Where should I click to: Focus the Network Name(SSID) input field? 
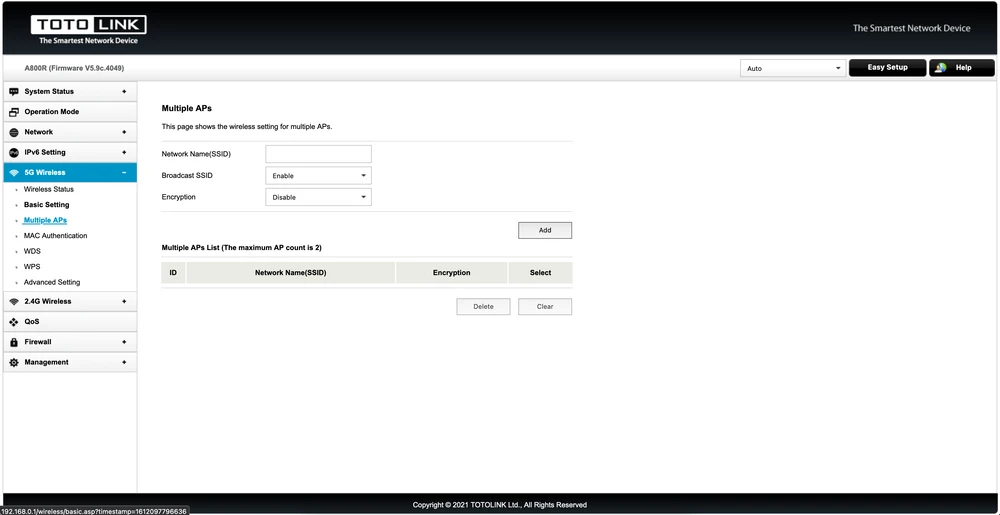(318, 154)
